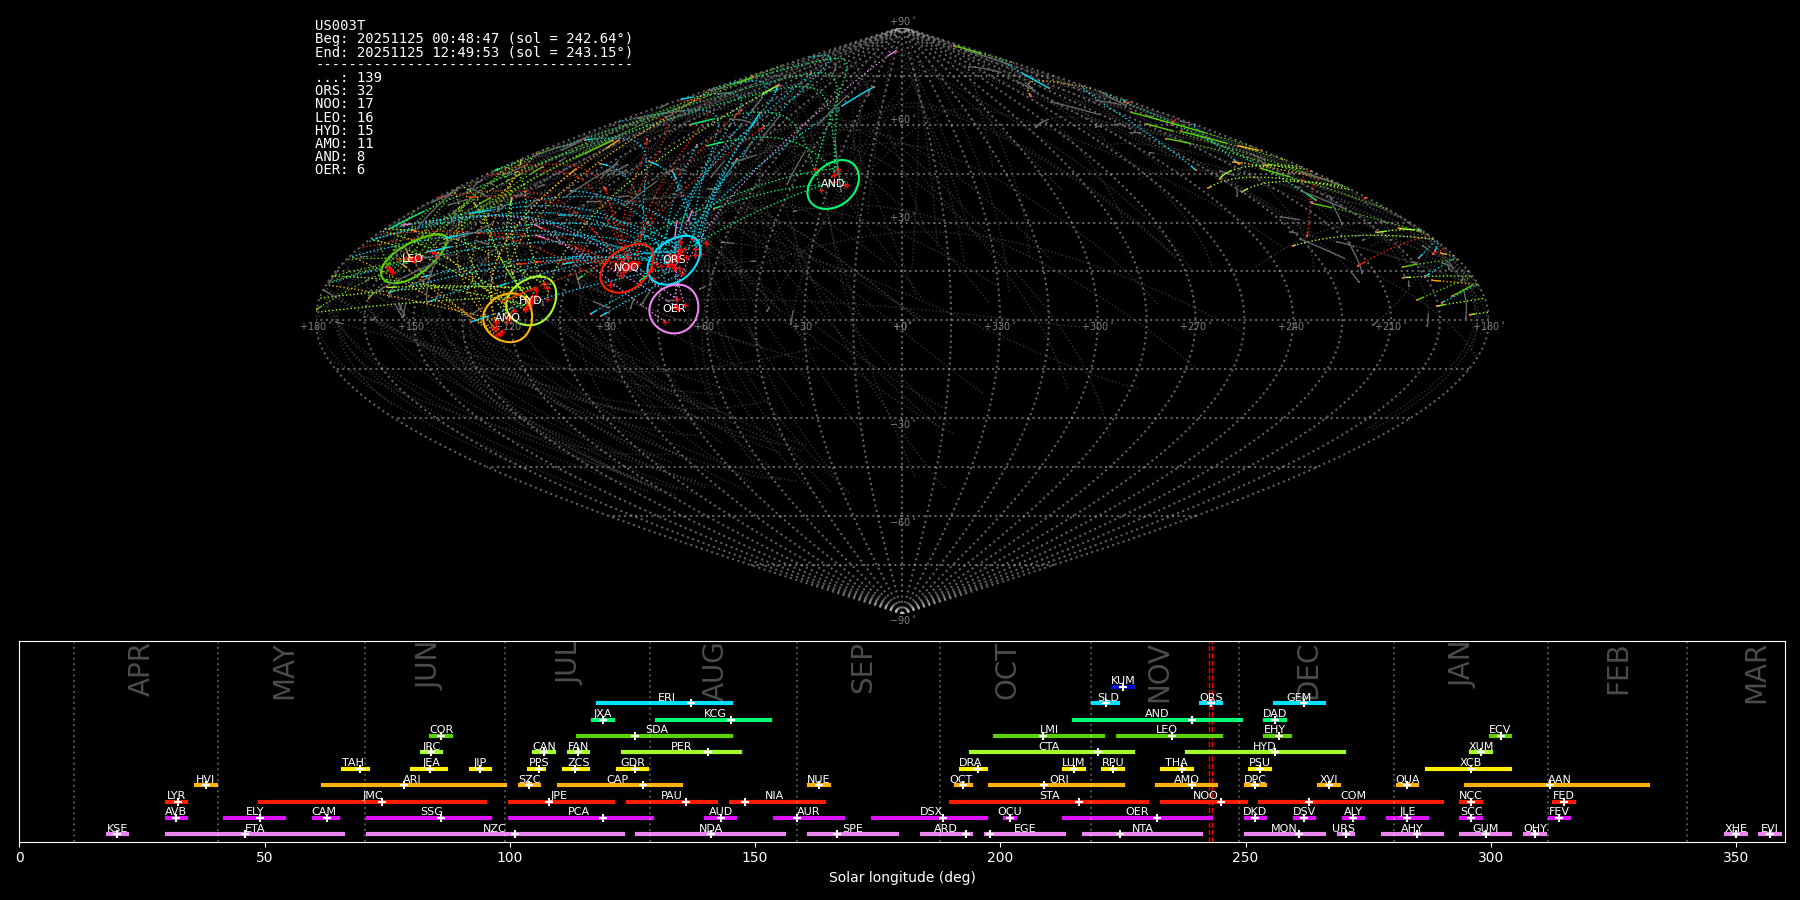Click the NOV month label in timeline

click(x=1158, y=675)
